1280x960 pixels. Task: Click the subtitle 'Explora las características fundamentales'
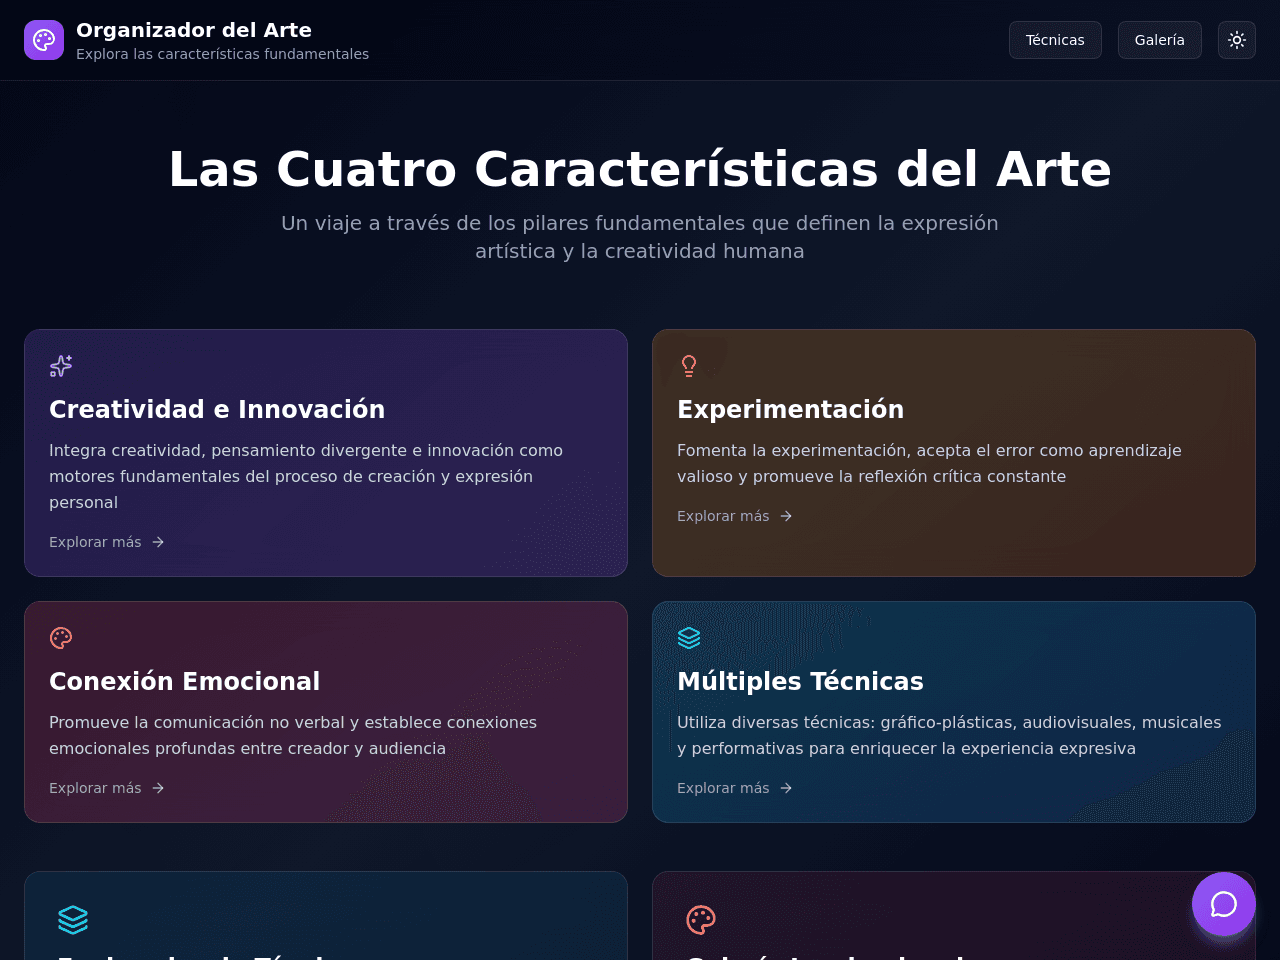(x=222, y=54)
